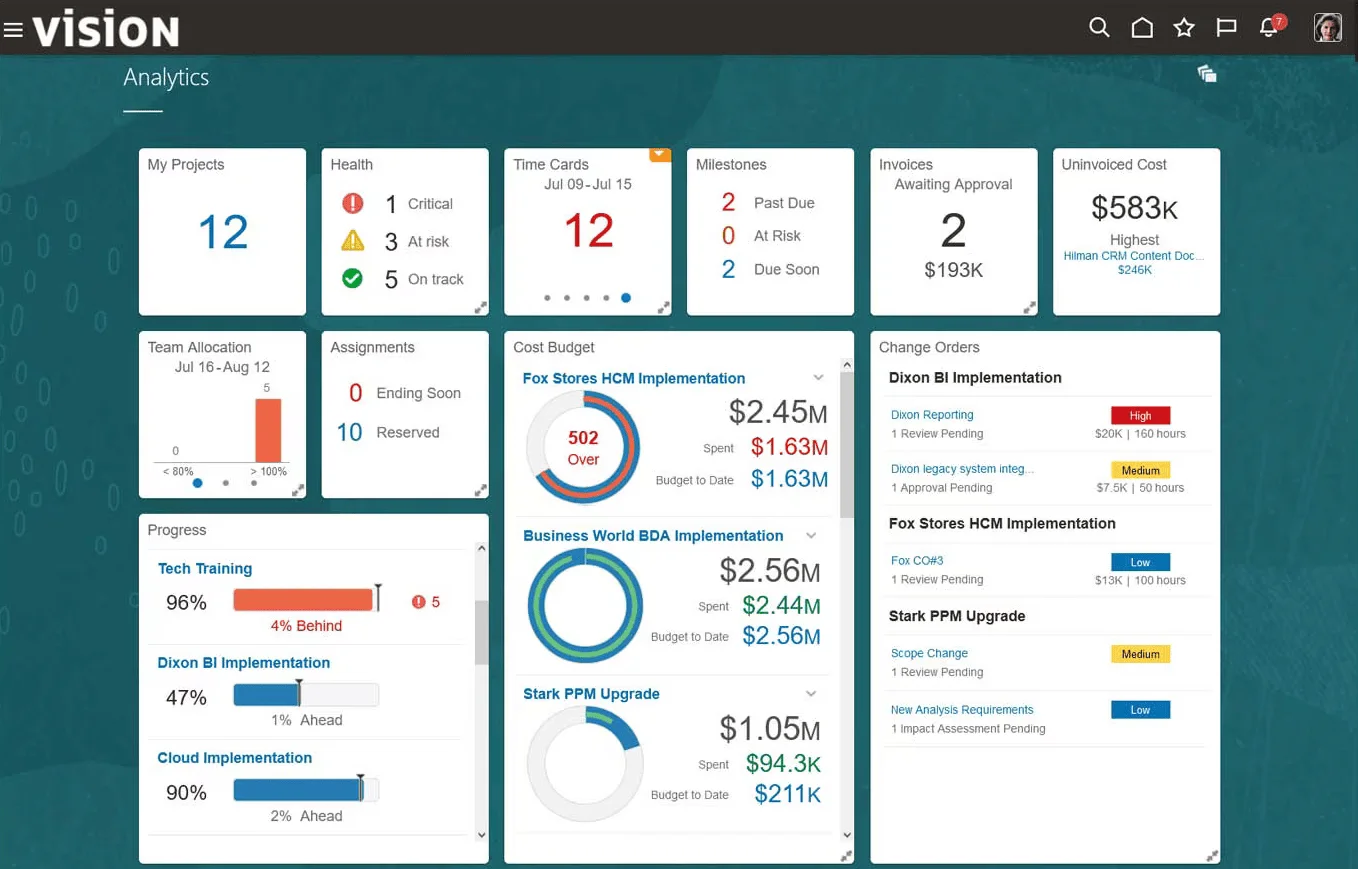Expand Business World BDA Implementation chevron
Image resolution: width=1358 pixels, height=869 pixels.
point(811,536)
